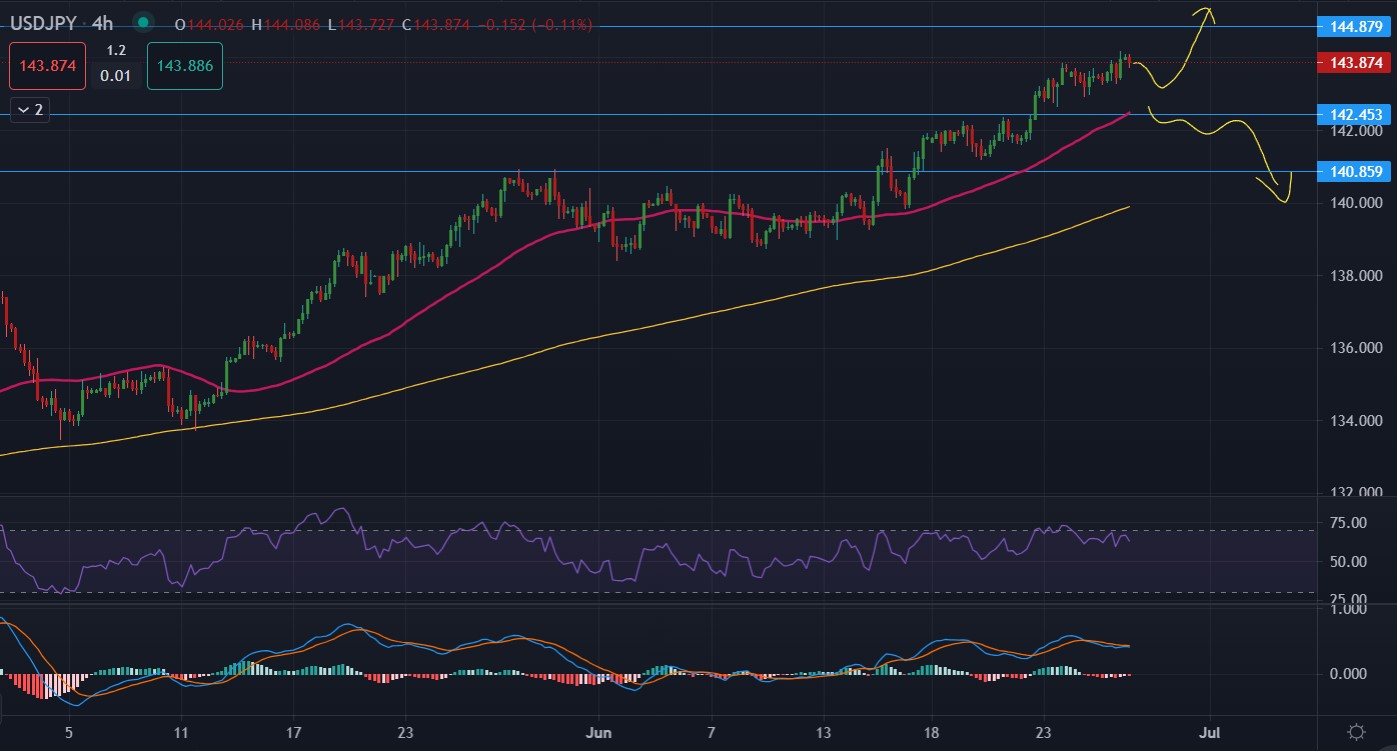
Task: Click the Jul label on the time axis
Action: pyautogui.click(x=1211, y=731)
